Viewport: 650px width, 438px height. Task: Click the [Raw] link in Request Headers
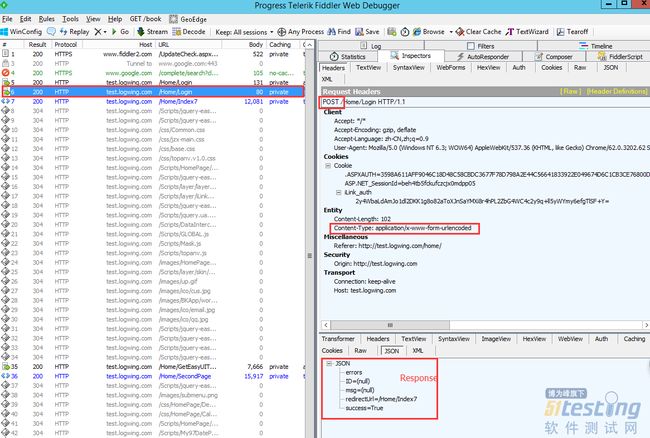(x=570, y=92)
